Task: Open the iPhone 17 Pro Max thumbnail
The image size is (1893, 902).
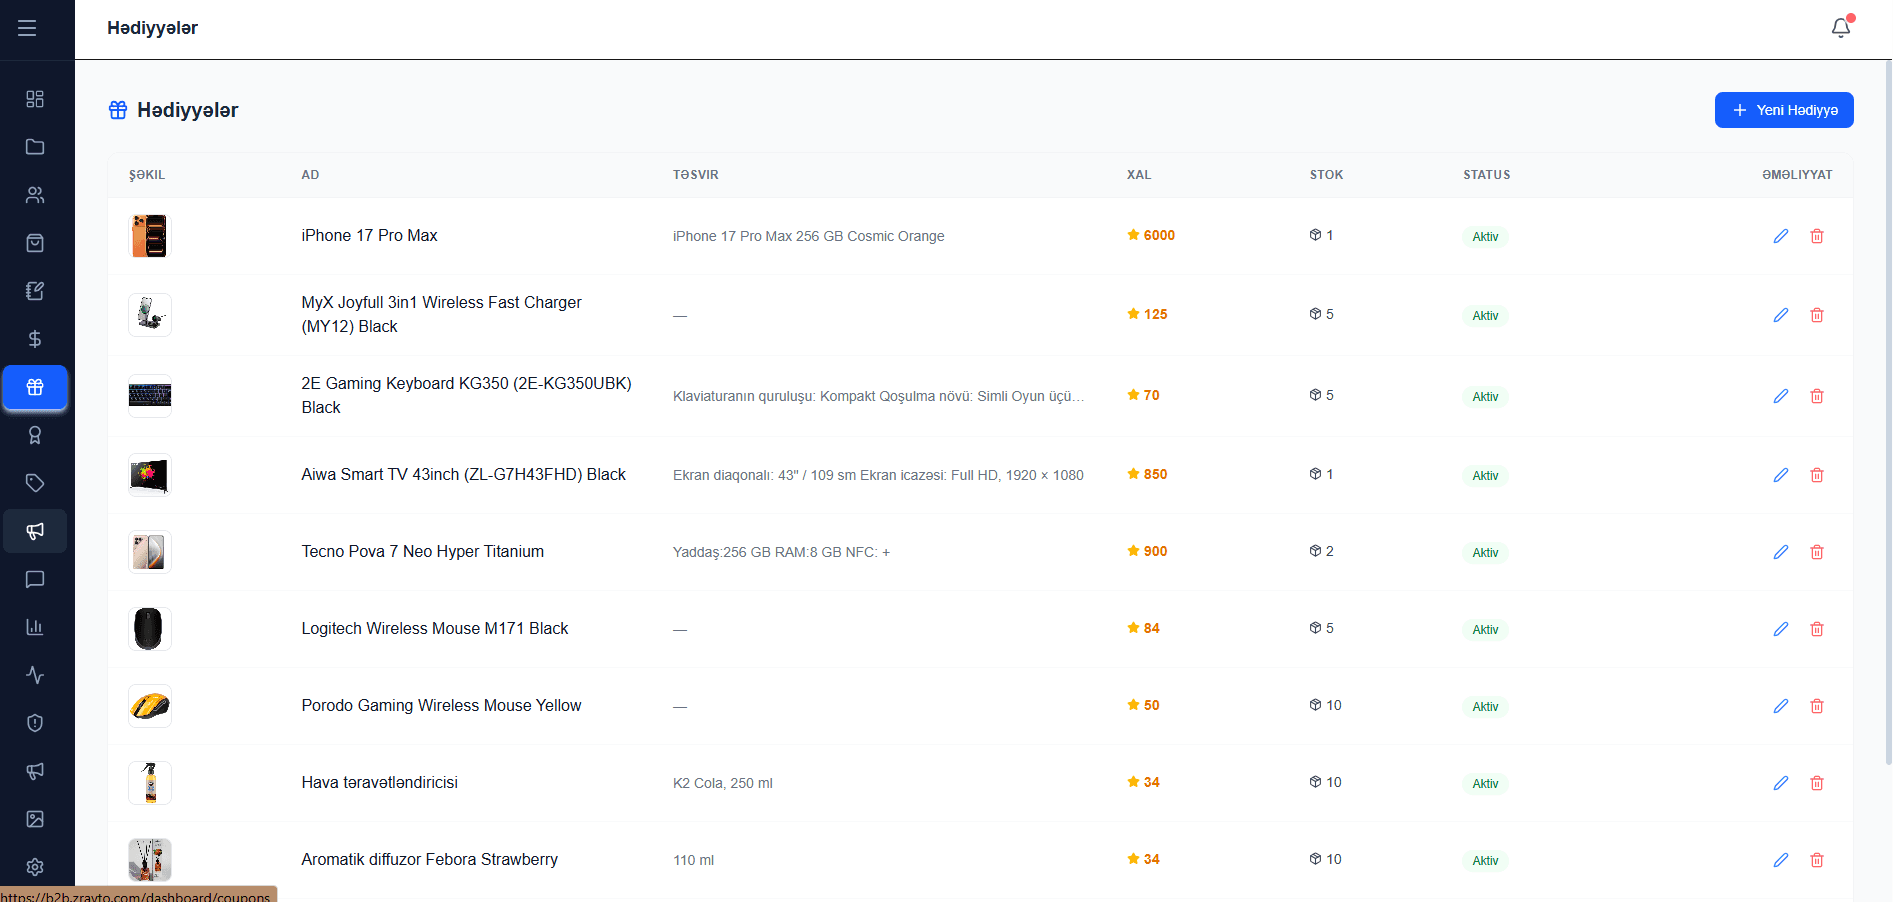Action: click(150, 236)
